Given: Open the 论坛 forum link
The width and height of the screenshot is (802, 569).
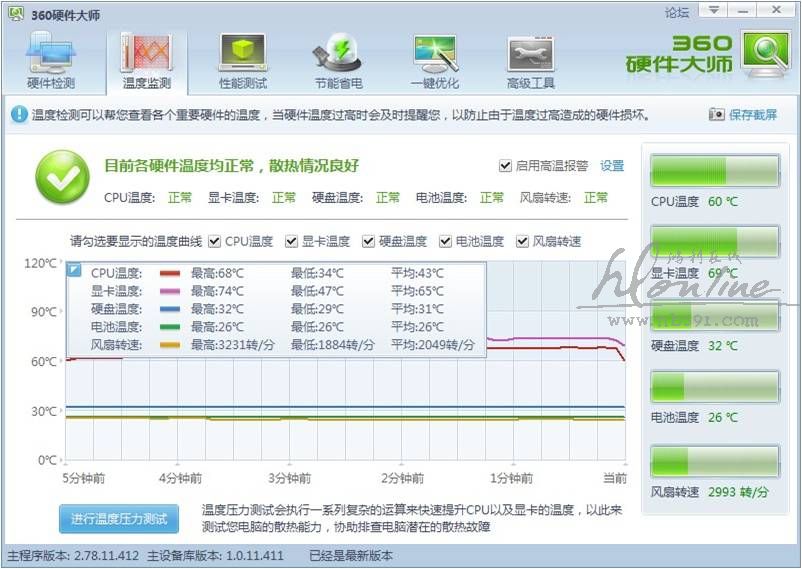Looking at the screenshot, I should 677,12.
